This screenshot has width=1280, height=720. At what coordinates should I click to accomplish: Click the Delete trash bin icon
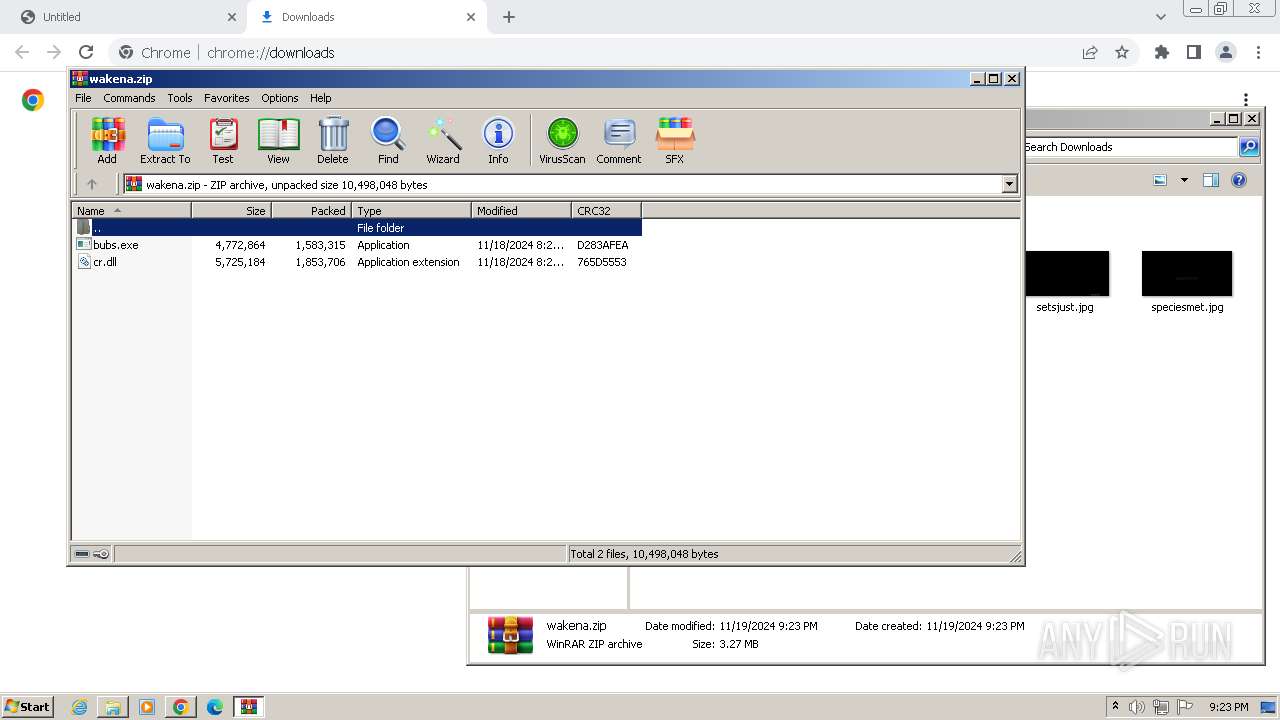333,140
